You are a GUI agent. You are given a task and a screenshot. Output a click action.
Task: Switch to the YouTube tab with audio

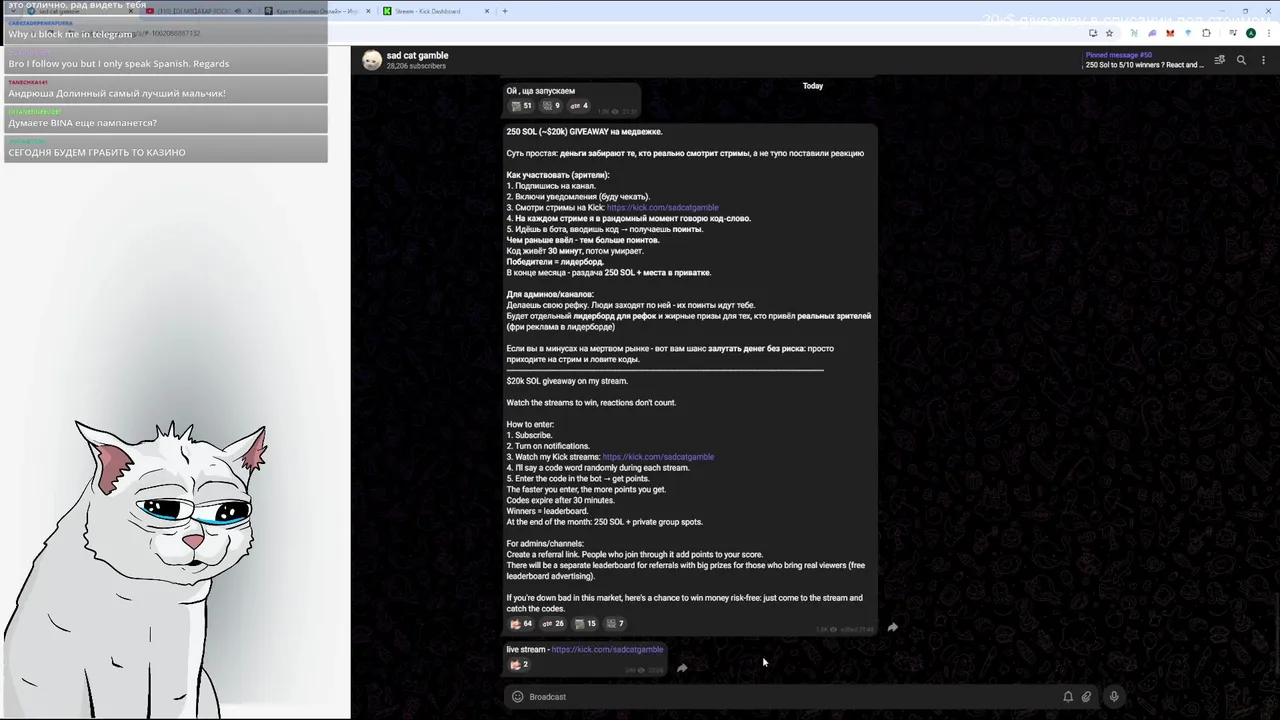point(198,11)
